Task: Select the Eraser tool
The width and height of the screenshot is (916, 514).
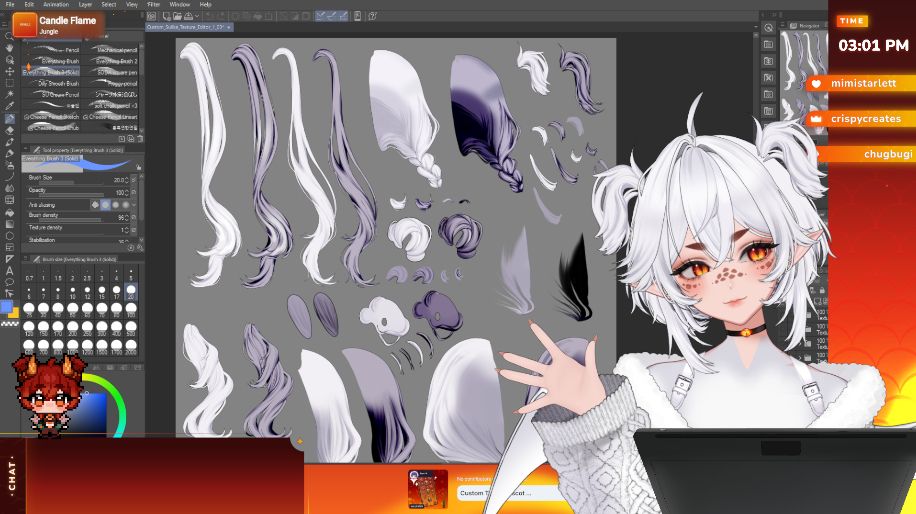Action: point(9,130)
